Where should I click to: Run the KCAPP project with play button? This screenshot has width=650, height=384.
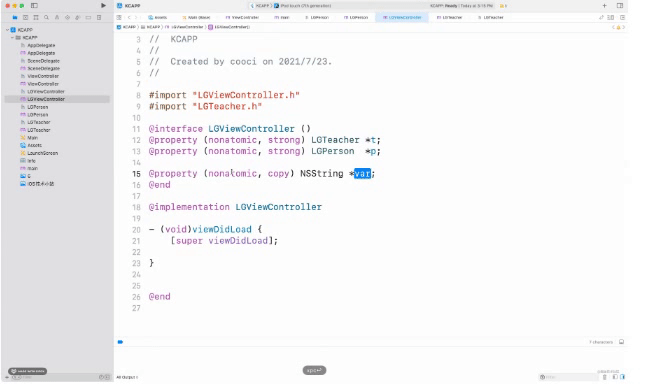[x=103, y=5]
